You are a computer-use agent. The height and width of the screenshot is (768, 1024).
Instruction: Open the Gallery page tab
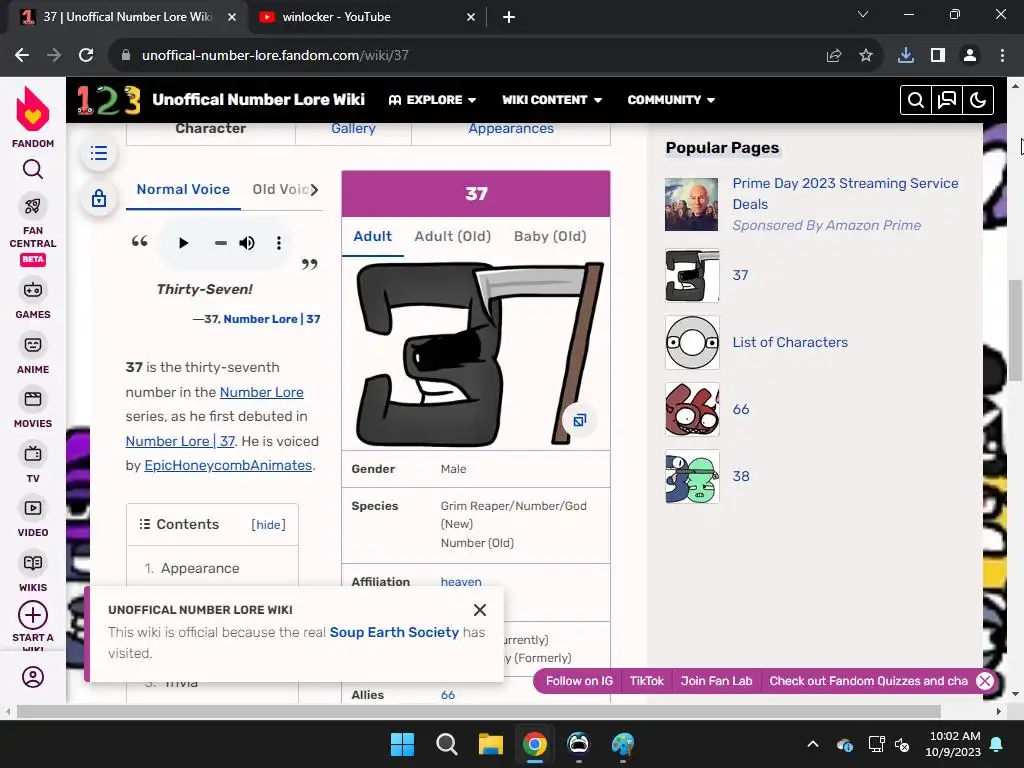coord(353,129)
